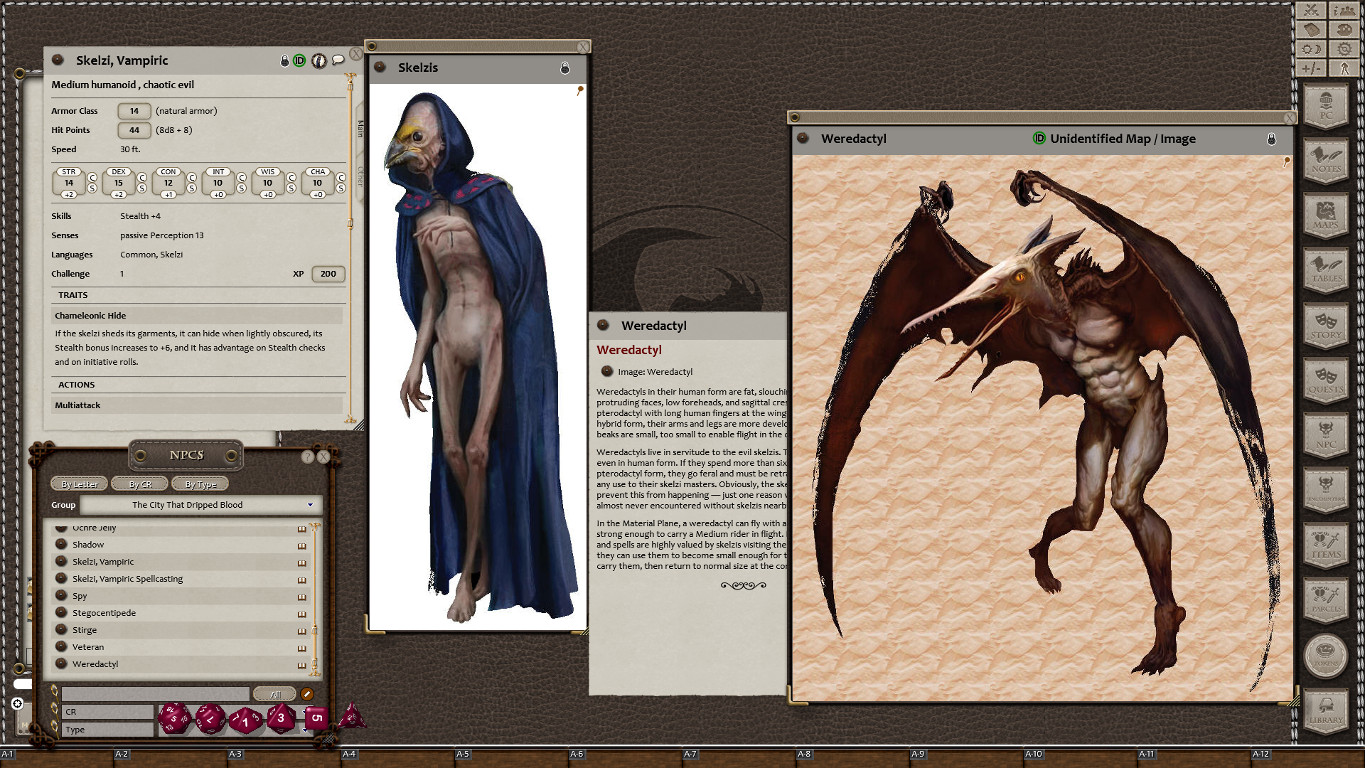This screenshot has width=1365, height=768.
Task: Click the d20 die
Action: [x=174, y=717]
